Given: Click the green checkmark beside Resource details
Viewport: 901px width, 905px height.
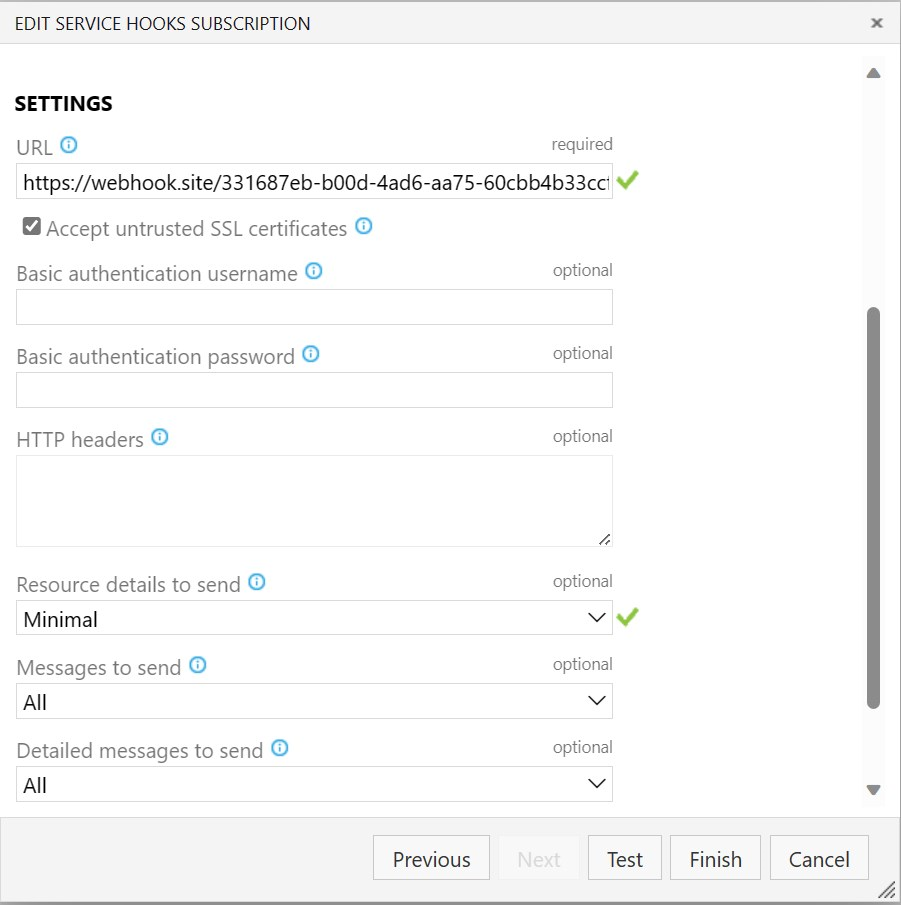Looking at the screenshot, I should (x=628, y=617).
